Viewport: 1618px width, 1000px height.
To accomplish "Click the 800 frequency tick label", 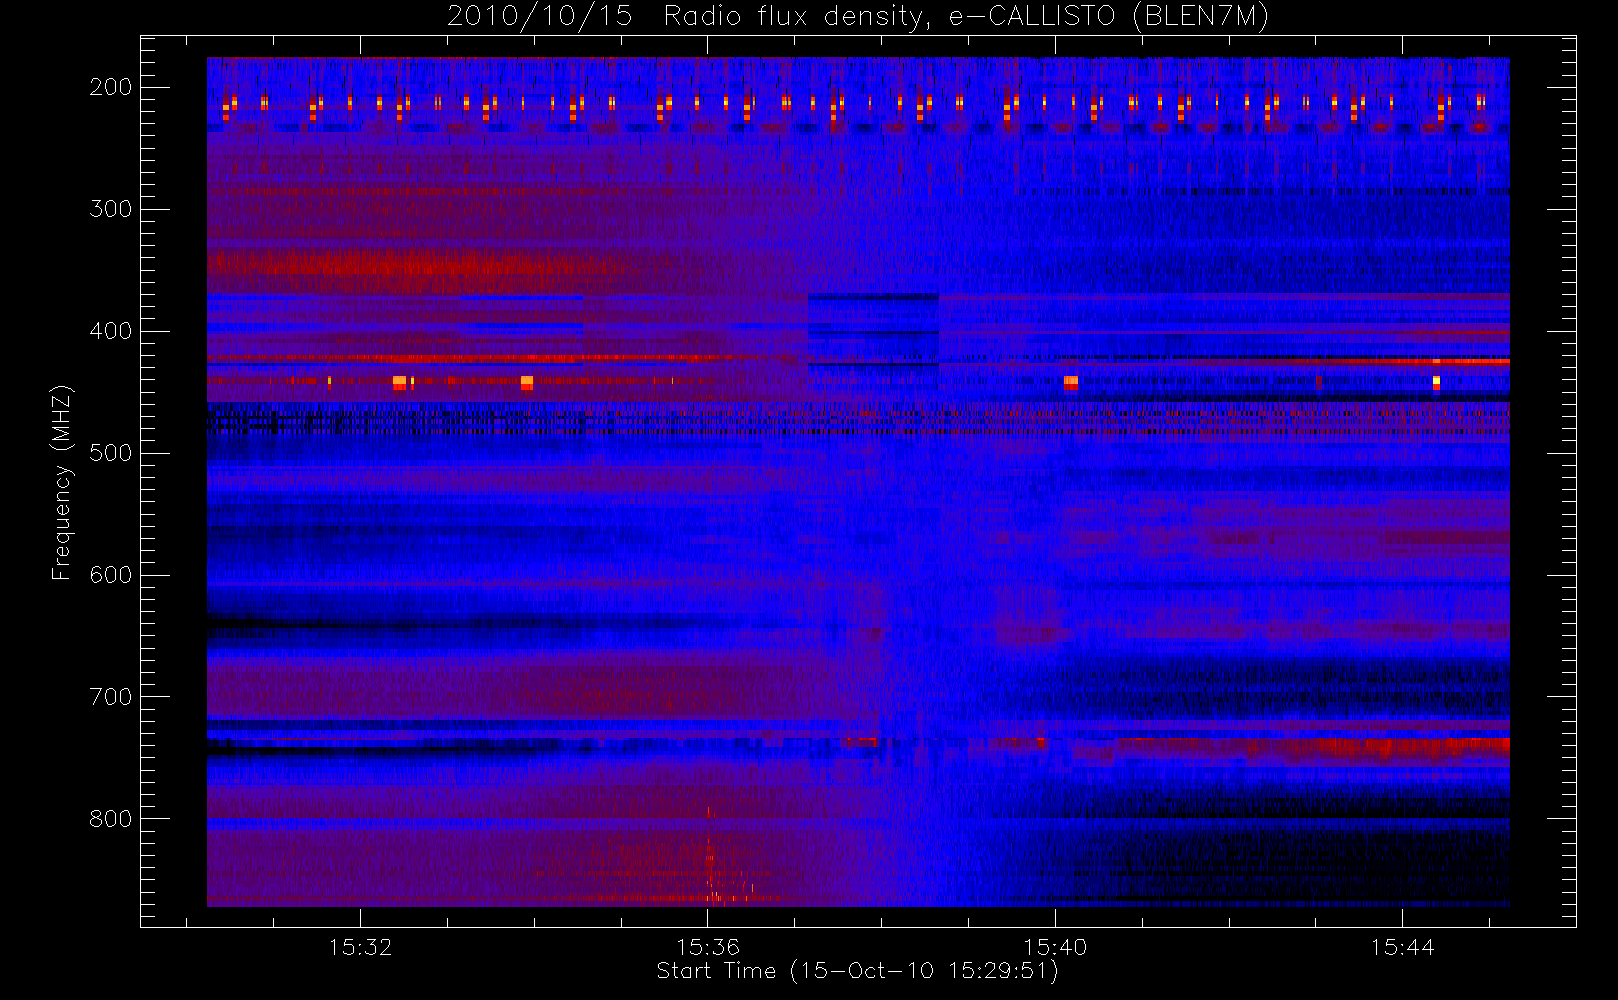I will [111, 819].
